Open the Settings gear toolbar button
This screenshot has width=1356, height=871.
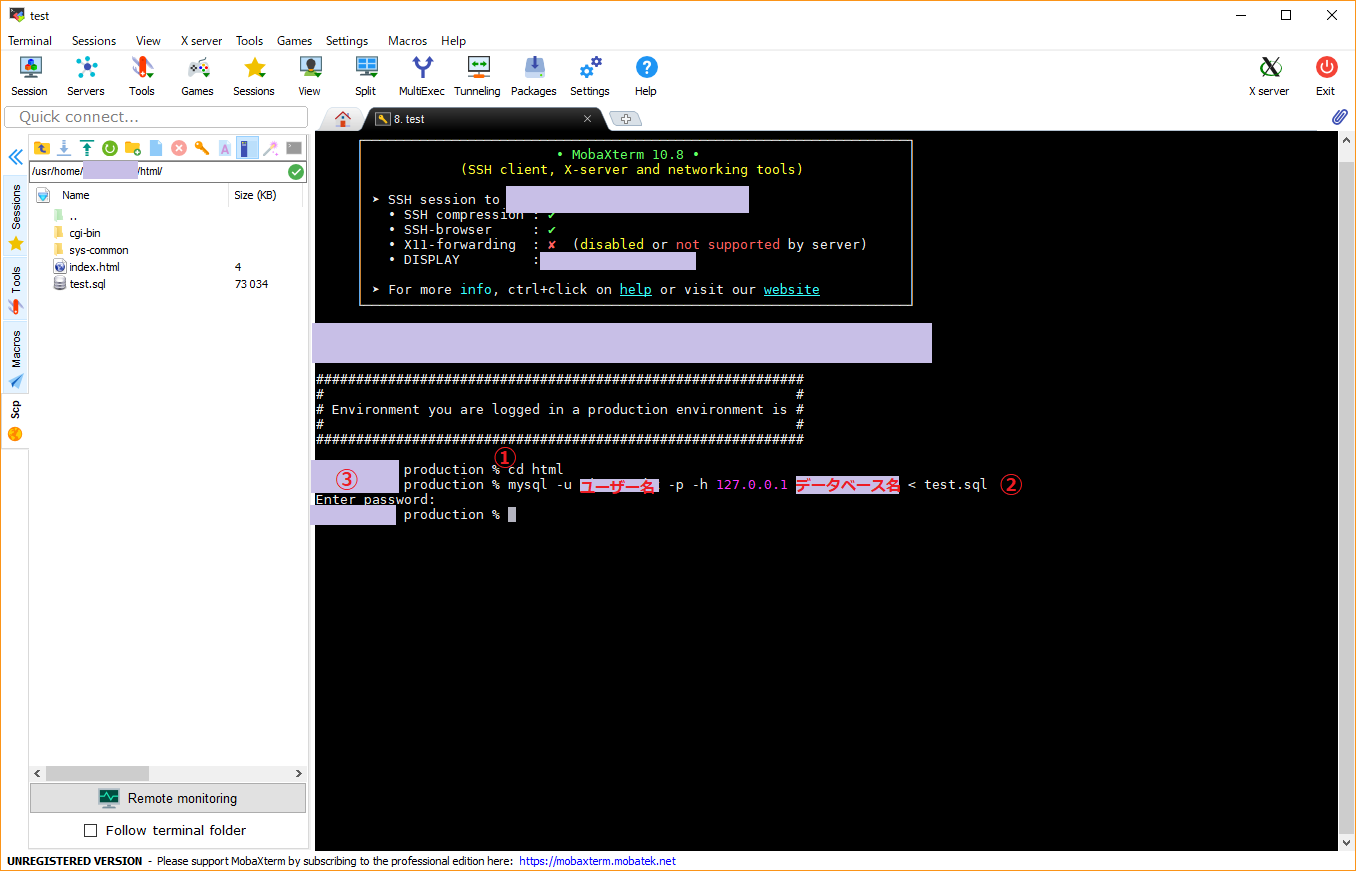(590, 76)
